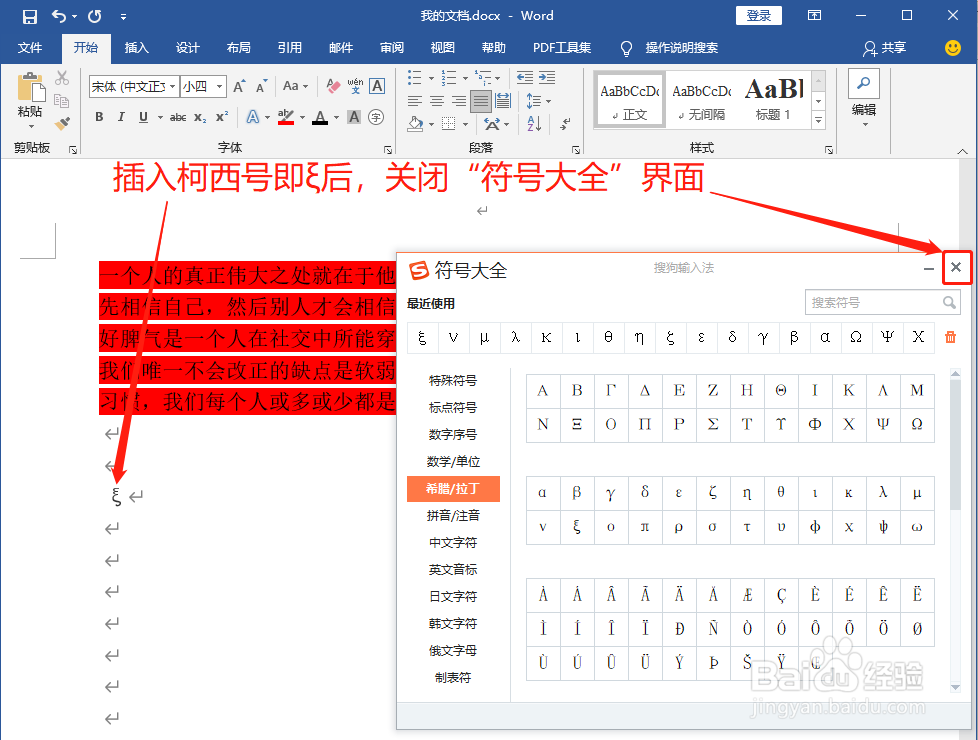Open the 文件 menu tab
The height and width of the screenshot is (740, 978).
click(30, 47)
